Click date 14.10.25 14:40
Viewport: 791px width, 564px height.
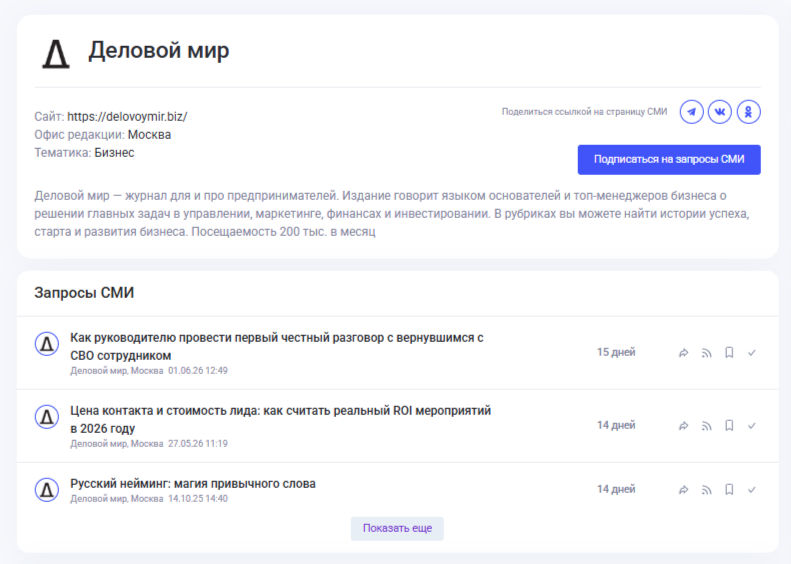point(198,498)
